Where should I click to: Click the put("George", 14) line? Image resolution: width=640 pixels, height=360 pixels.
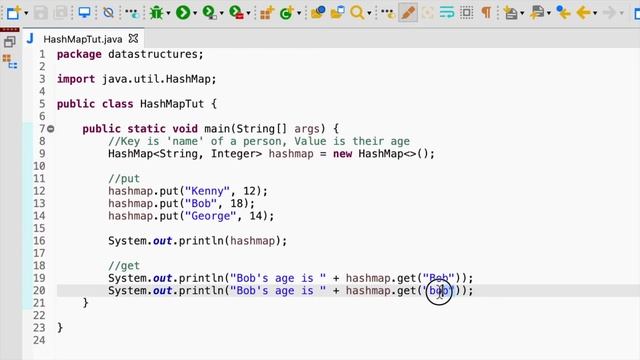click(x=191, y=216)
